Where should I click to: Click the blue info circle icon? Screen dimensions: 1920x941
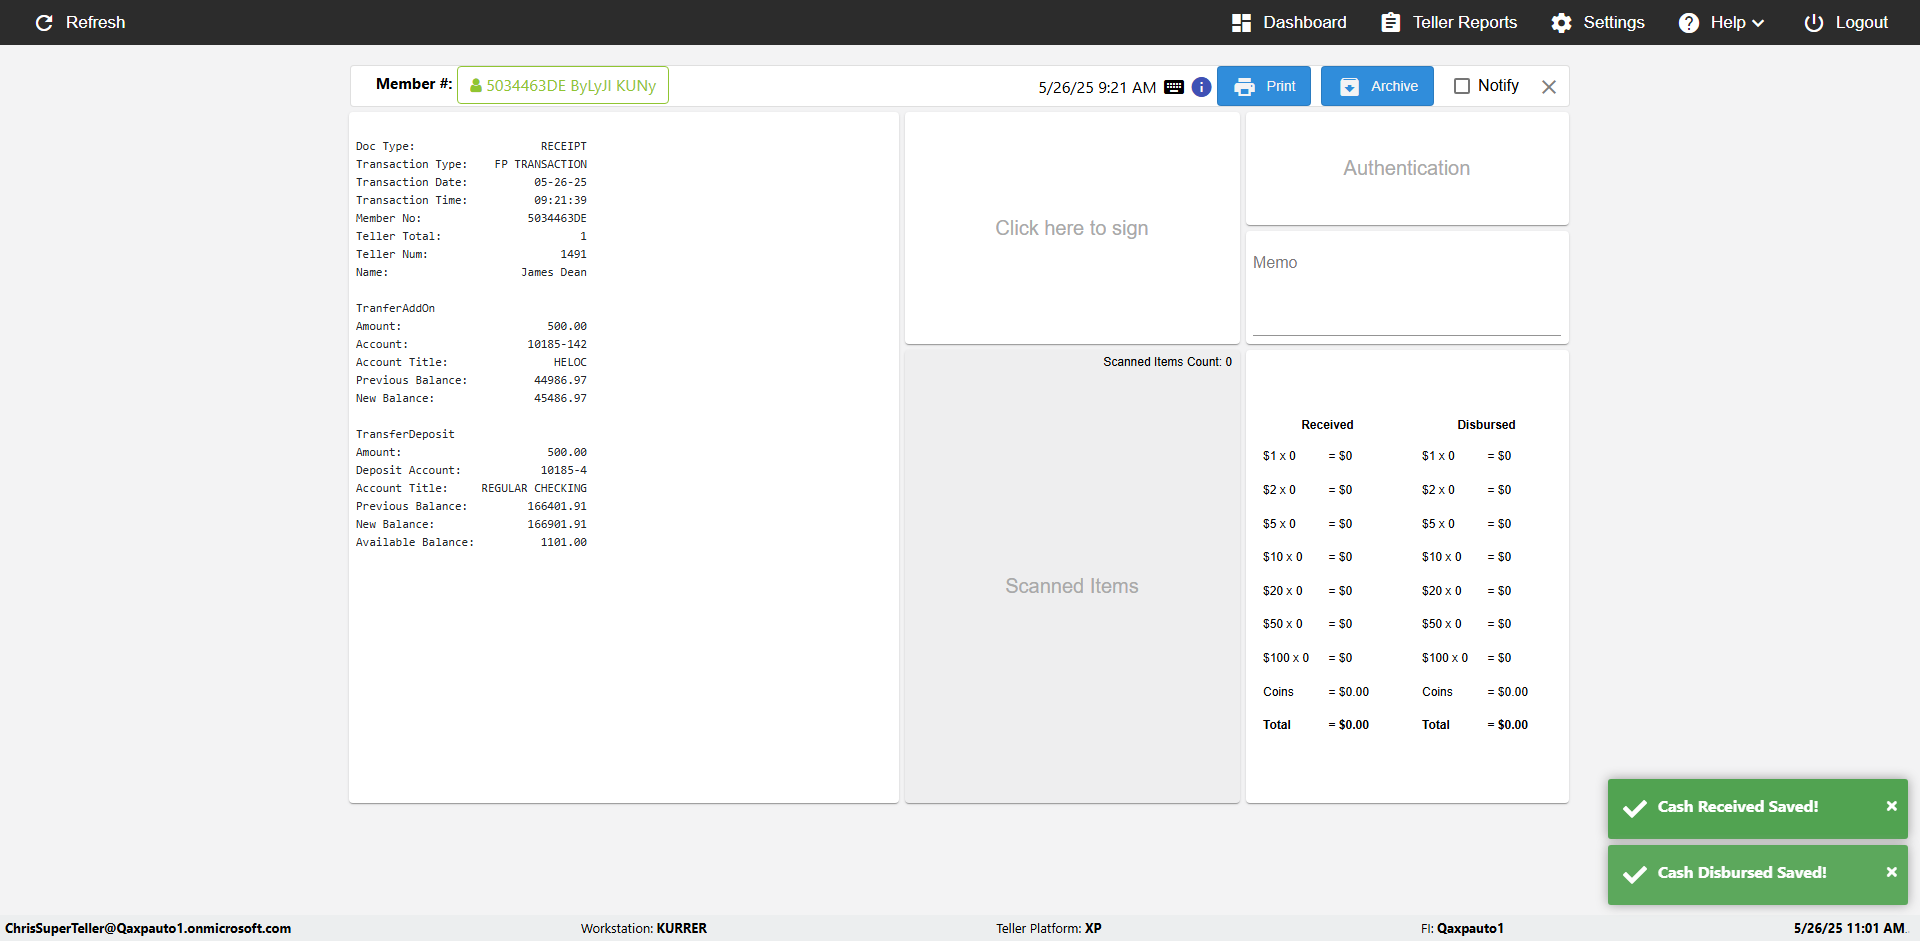pyautogui.click(x=1202, y=87)
